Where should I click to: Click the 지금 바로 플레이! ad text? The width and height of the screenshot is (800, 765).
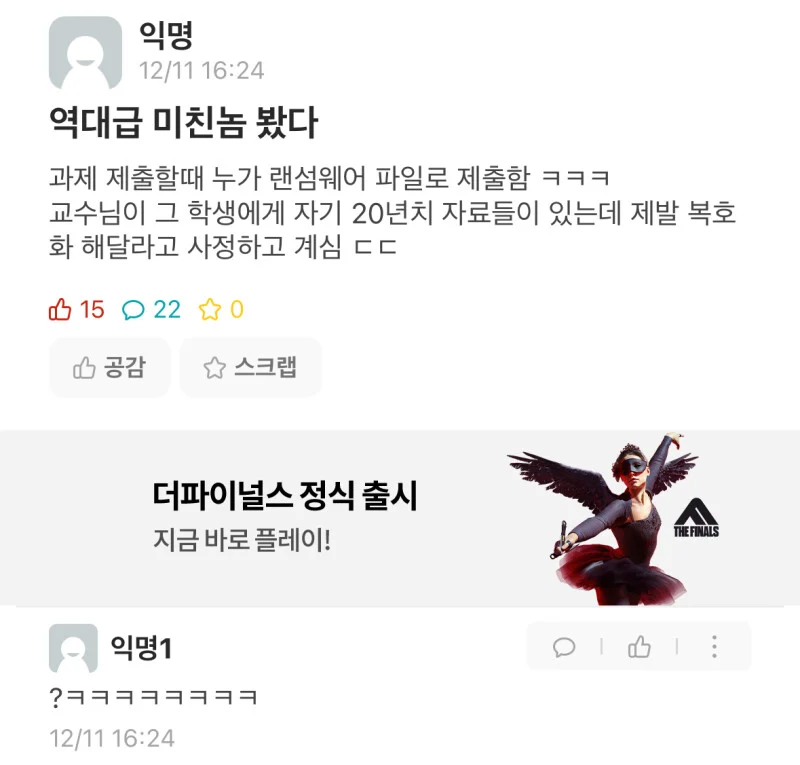[x=242, y=540]
